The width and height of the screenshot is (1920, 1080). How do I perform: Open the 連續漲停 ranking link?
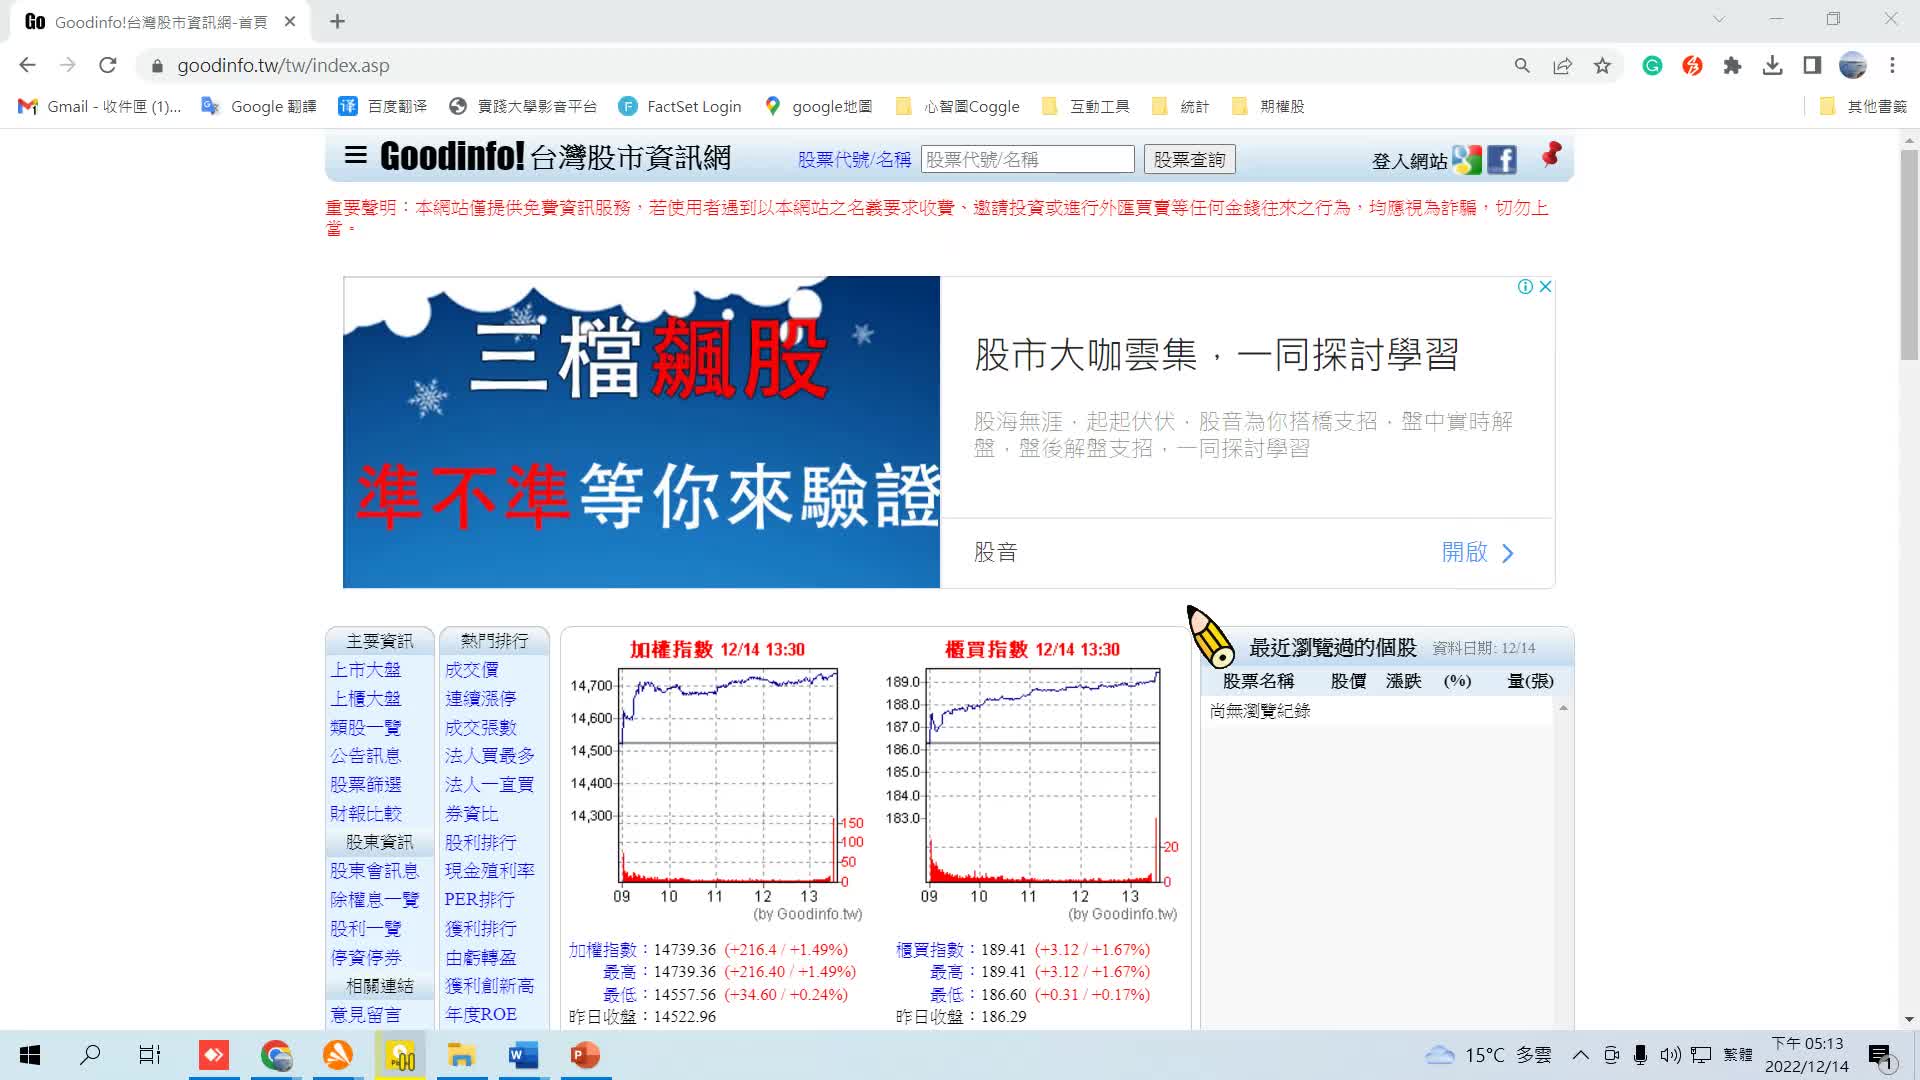[x=481, y=699]
